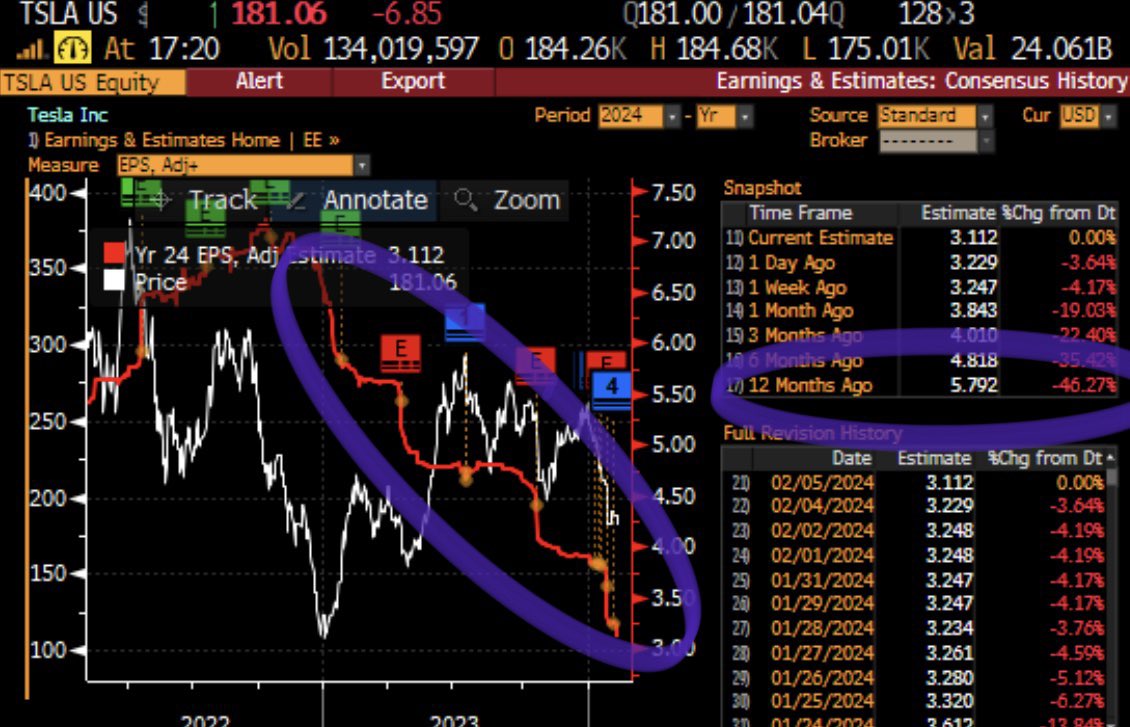The width and height of the screenshot is (1130, 727).
Task: Click the -46.27% change cell
Action: point(1084,385)
